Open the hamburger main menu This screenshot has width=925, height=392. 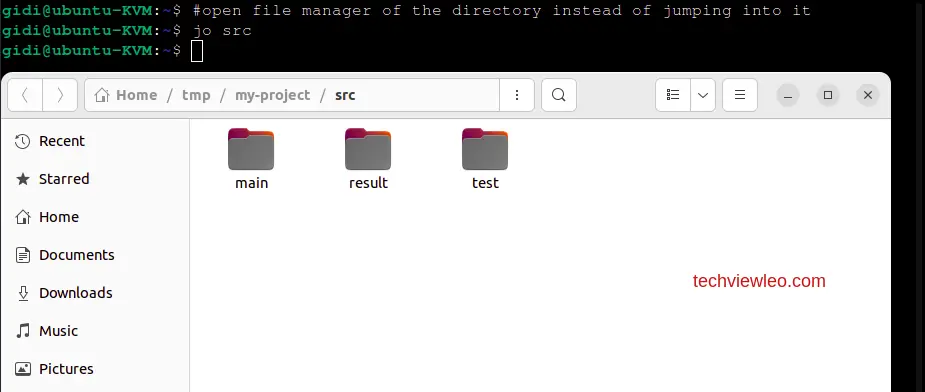(x=740, y=95)
